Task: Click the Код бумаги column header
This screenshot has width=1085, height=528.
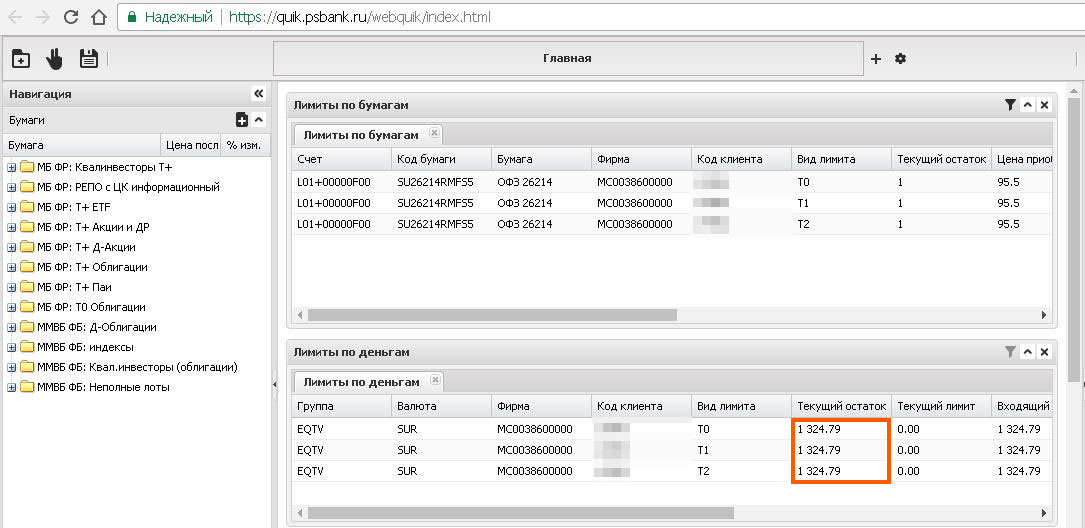Action: pyautogui.click(x=426, y=159)
